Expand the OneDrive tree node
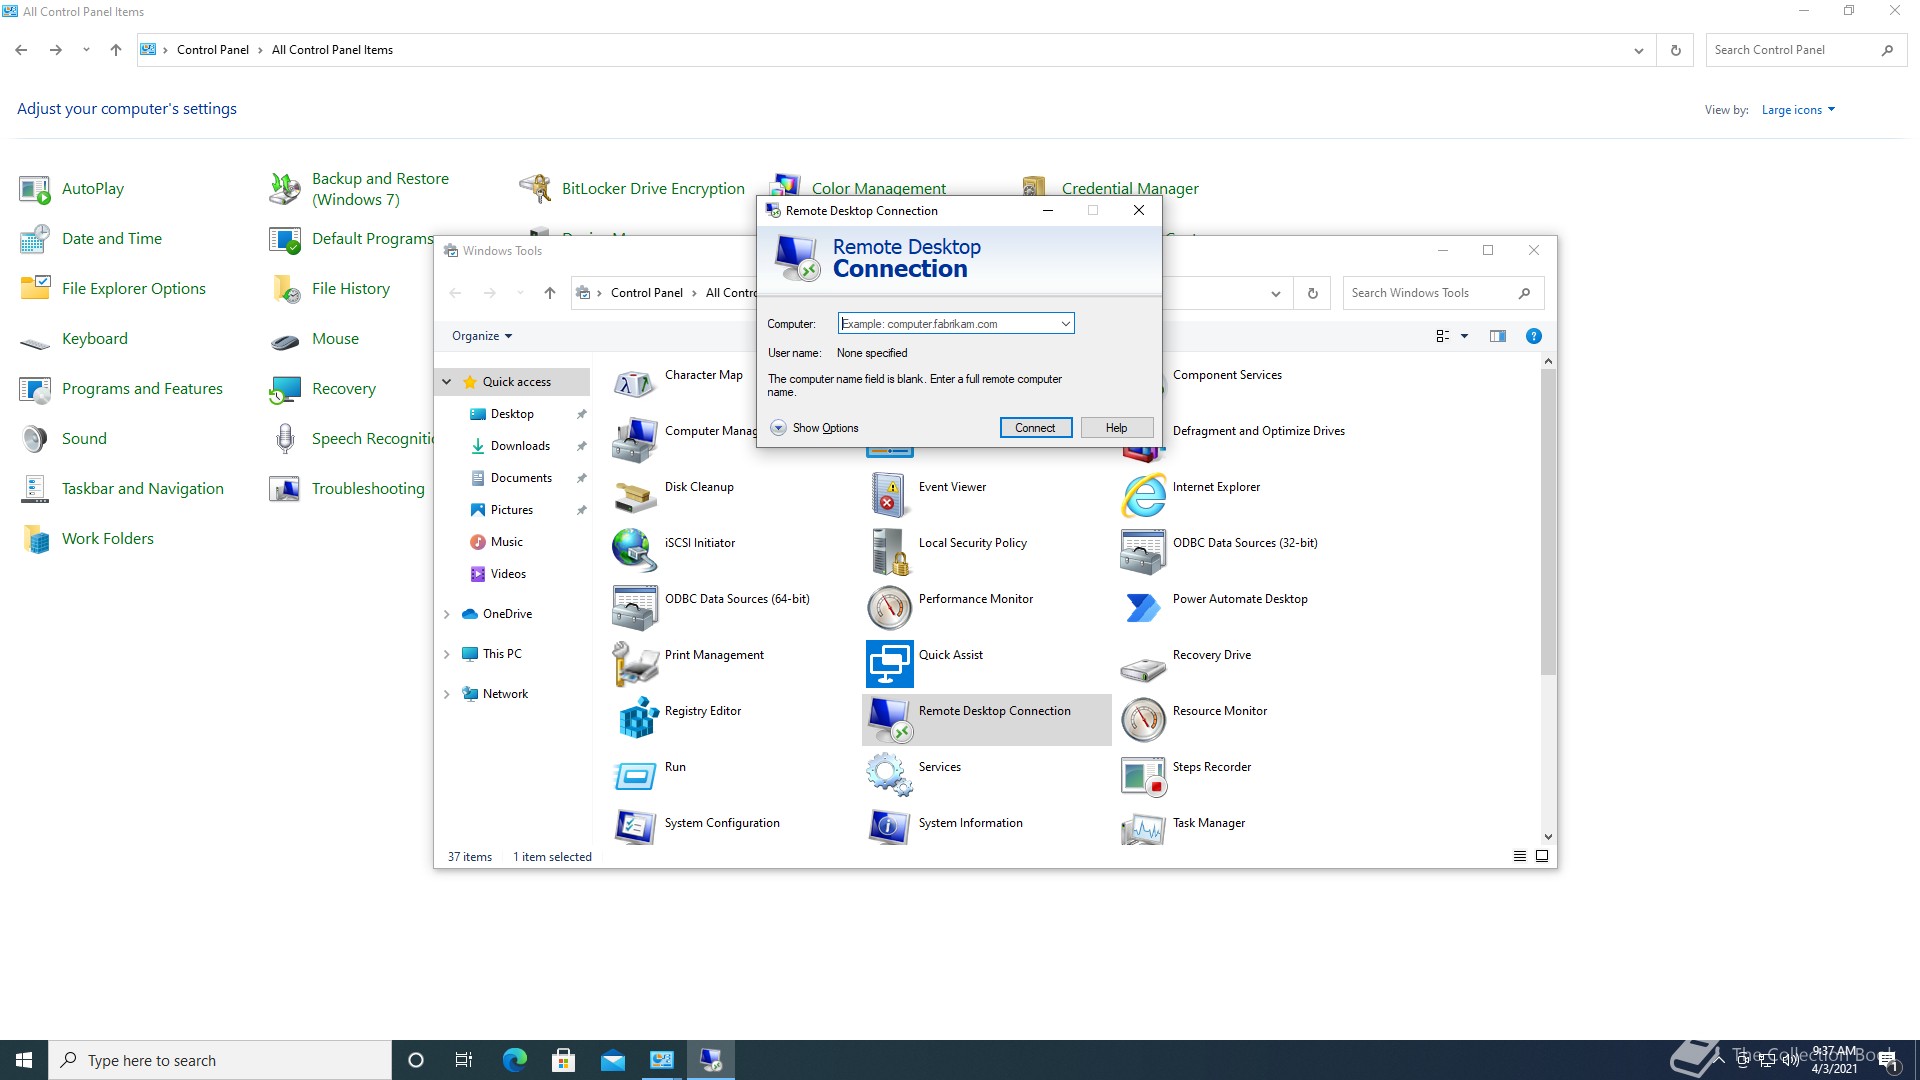The width and height of the screenshot is (1920, 1080). pos(447,614)
